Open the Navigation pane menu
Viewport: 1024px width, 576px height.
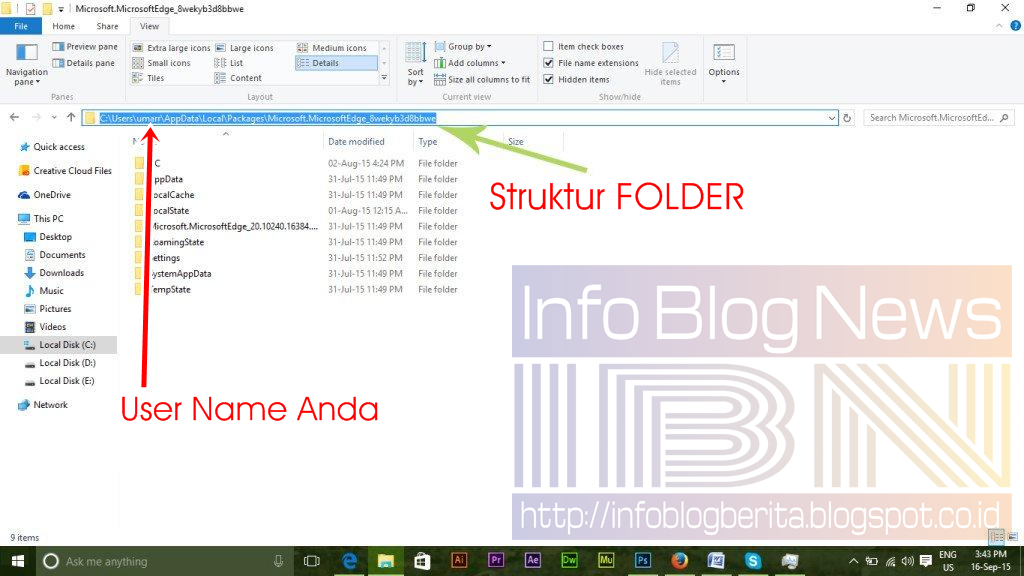tap(26, 65)
